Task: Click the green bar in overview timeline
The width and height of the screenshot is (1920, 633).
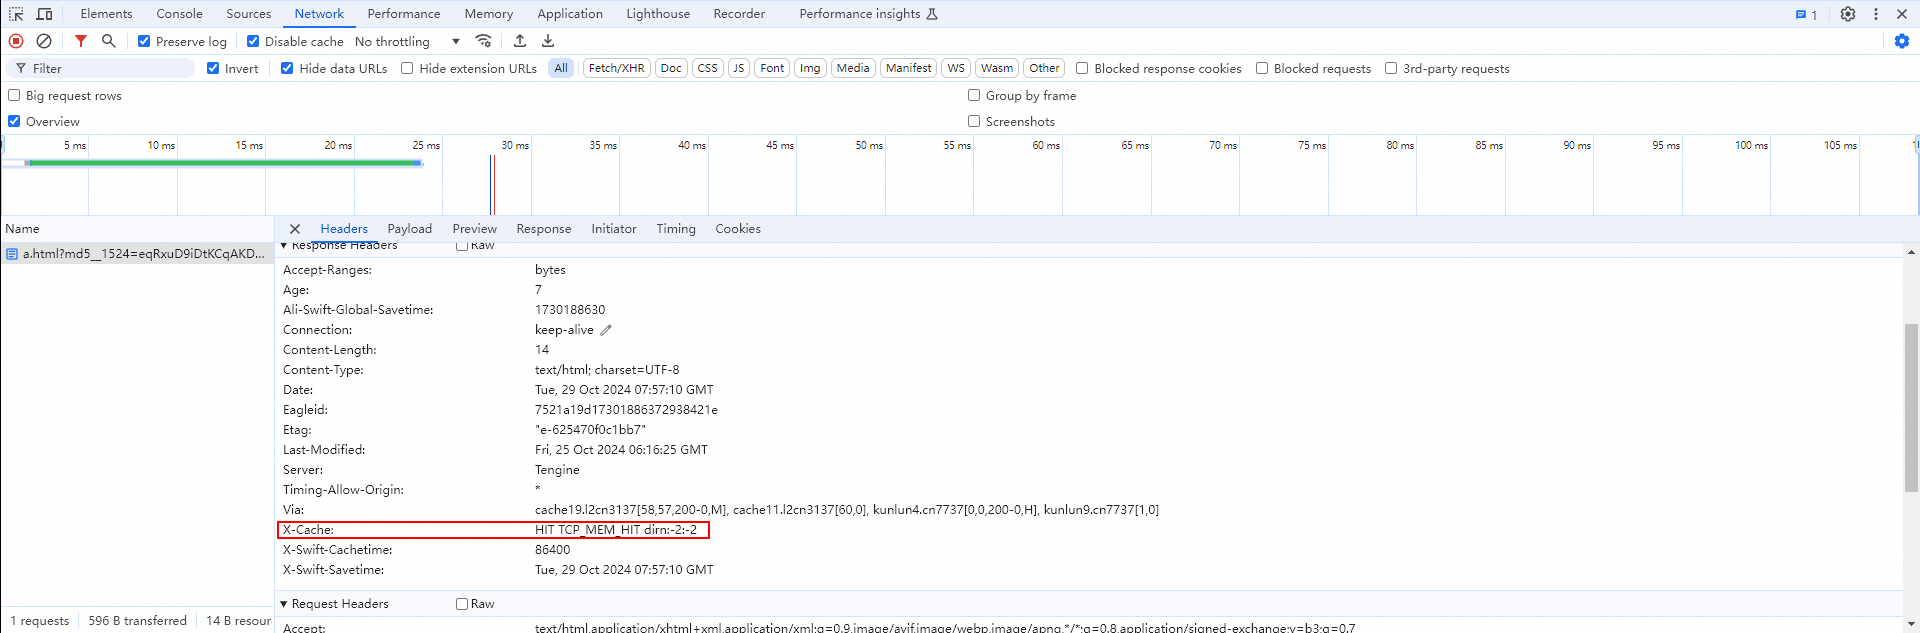Action: tap(224, 163)
